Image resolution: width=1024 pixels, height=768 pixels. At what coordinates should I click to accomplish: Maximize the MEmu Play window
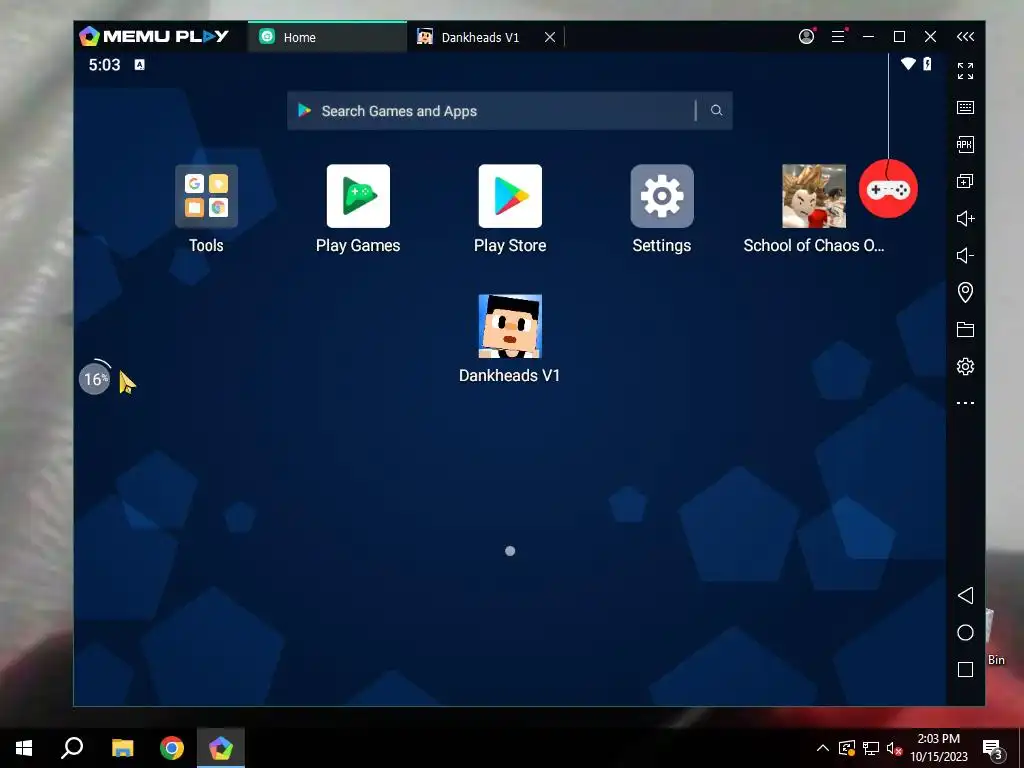pos(899,37)
